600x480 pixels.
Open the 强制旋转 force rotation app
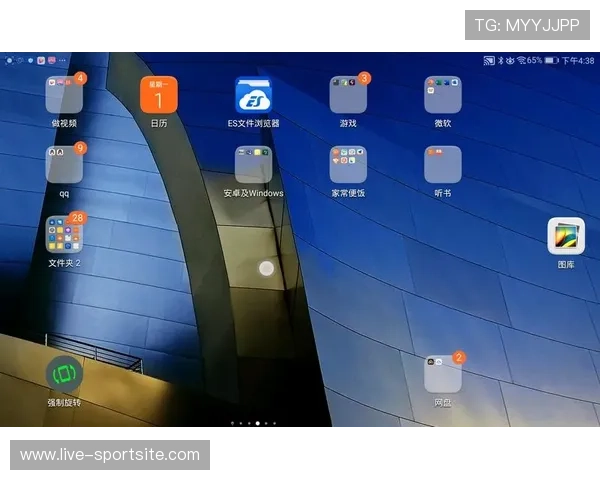(64, 374)
